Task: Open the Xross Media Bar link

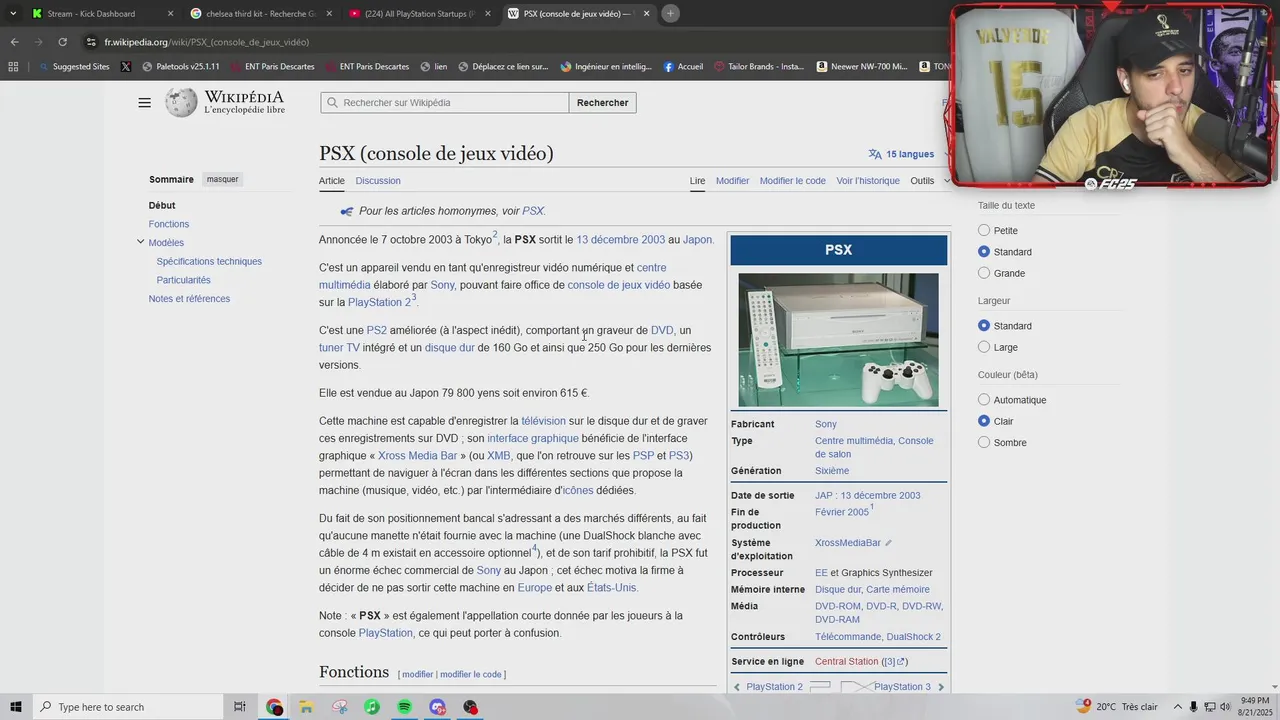Action: (417, 456)
